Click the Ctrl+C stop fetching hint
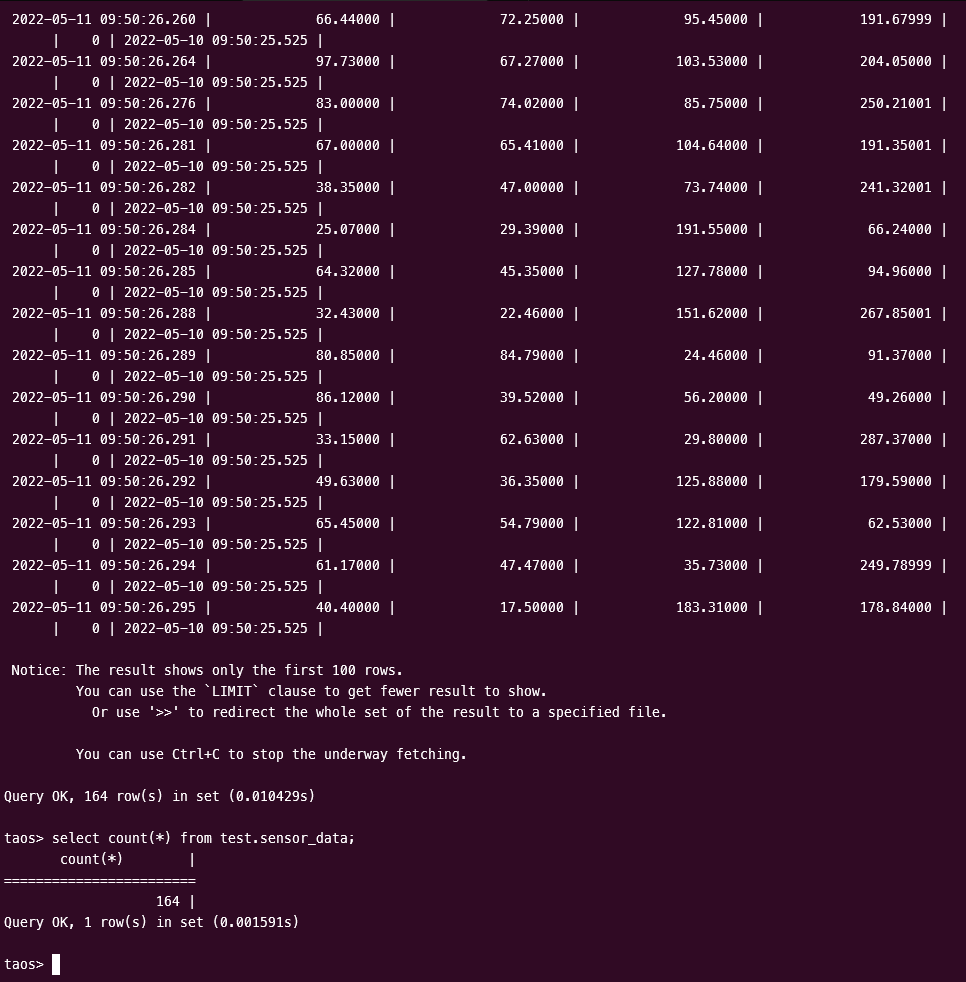The height and width of the screenshot is (982, 966). pyautogui.click(x=271, y=754)
